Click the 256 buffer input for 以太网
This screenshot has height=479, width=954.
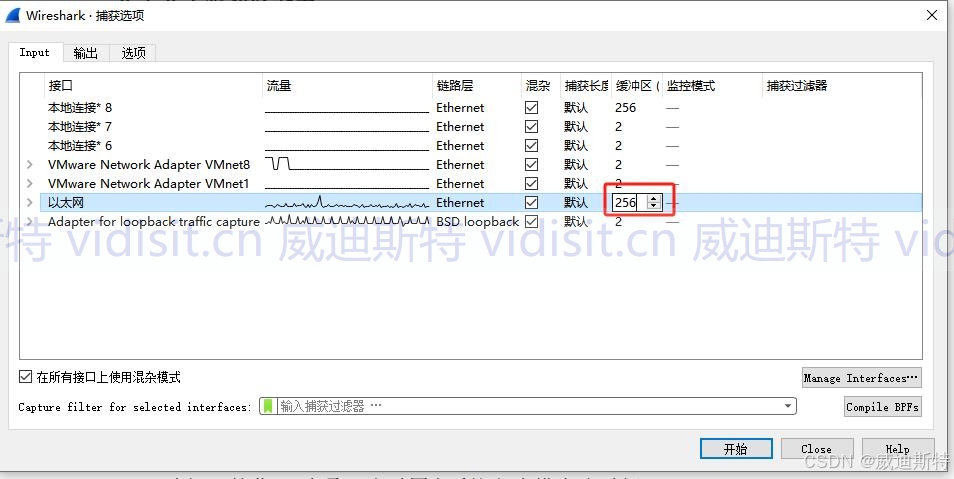[629, 202]
